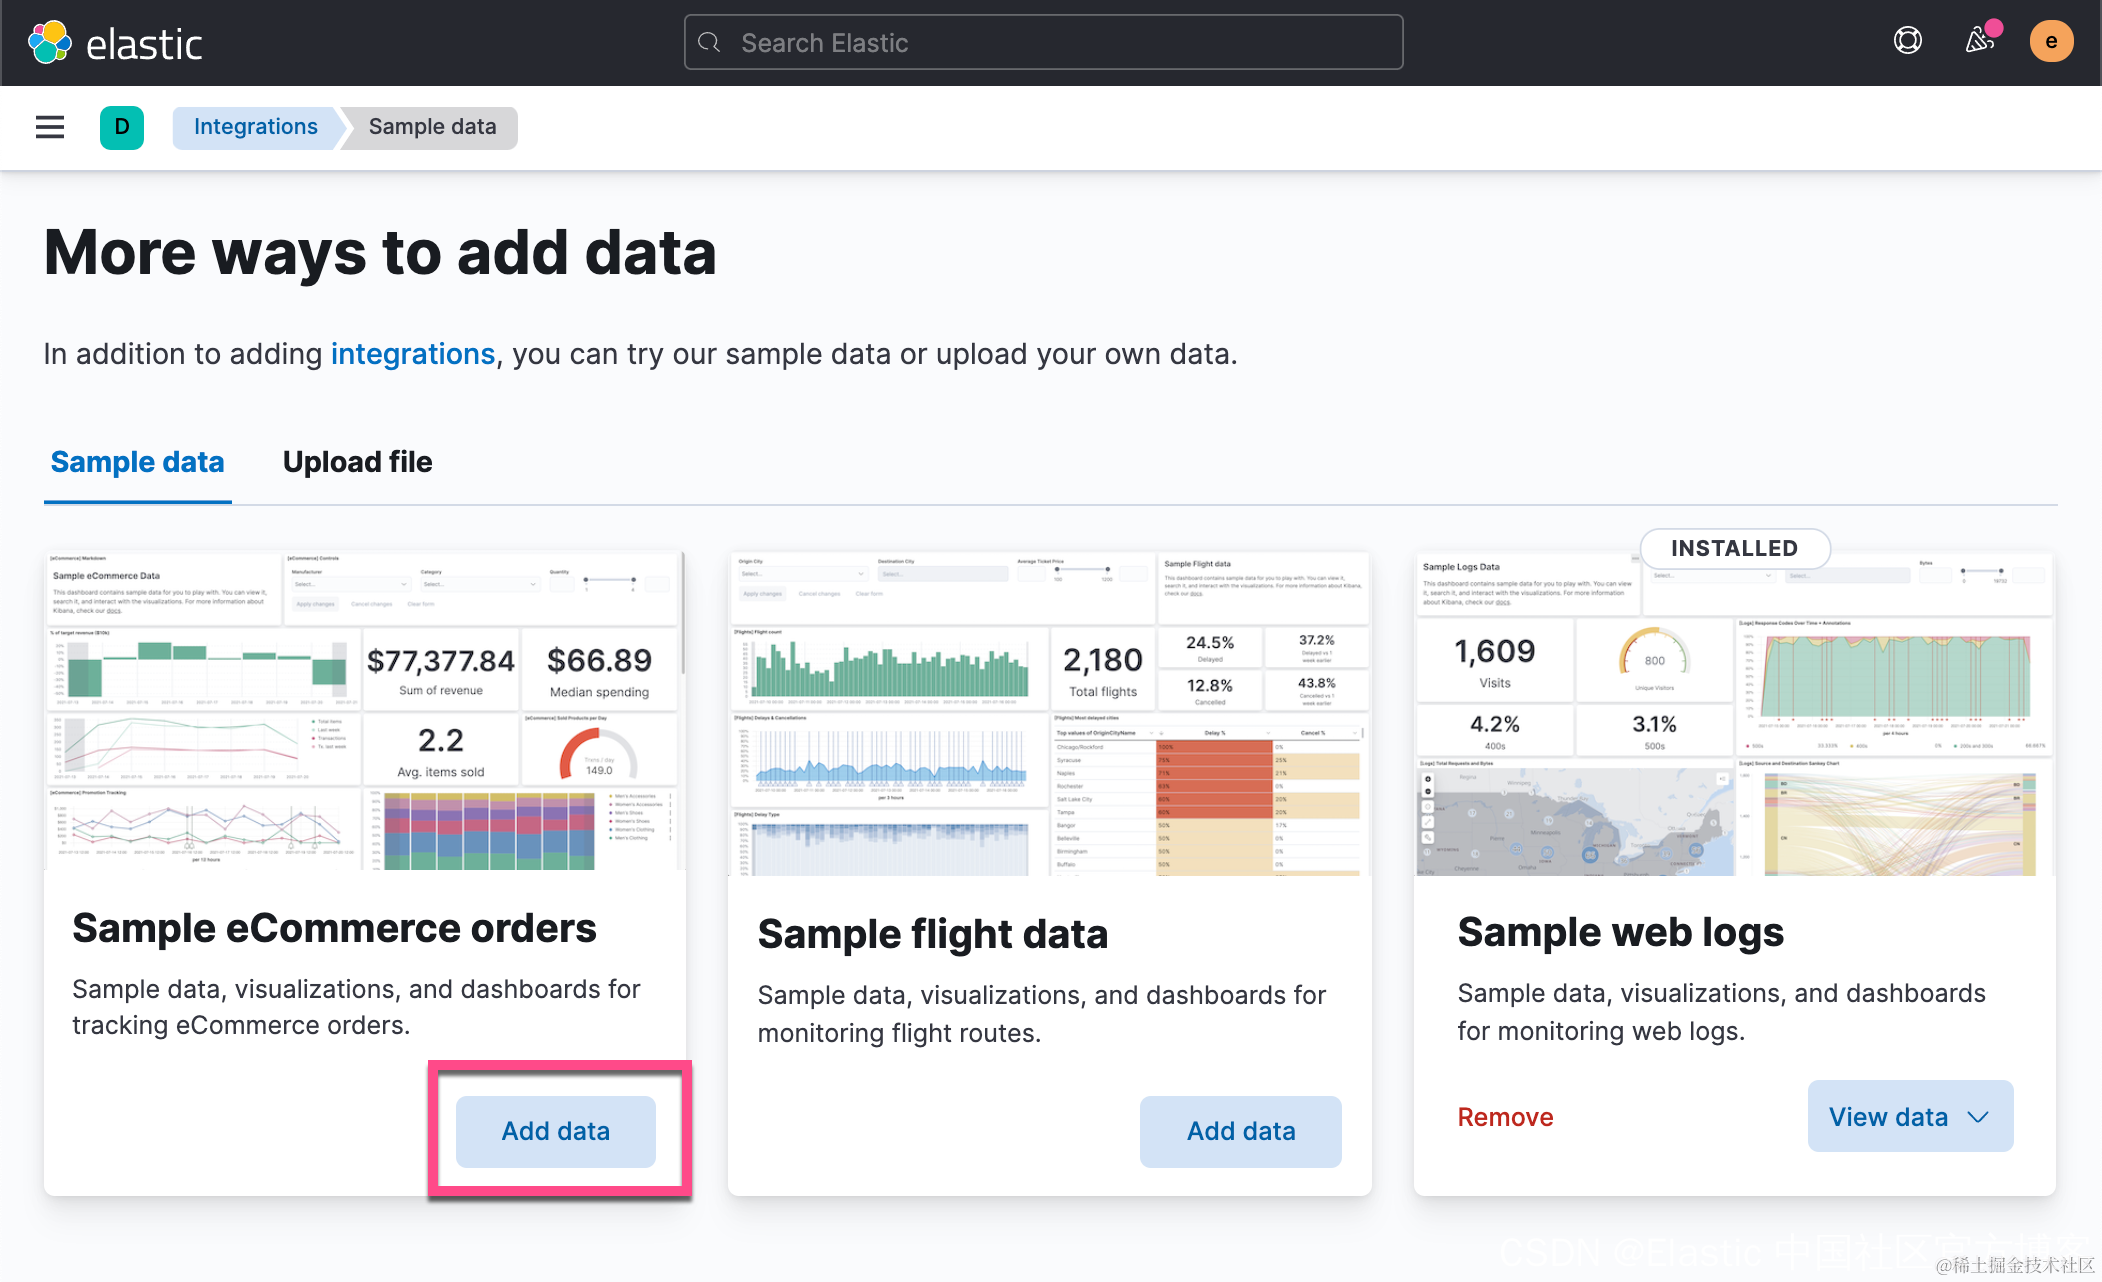
Task: Switch to the Sample data tab
Action: coord(137,462)
